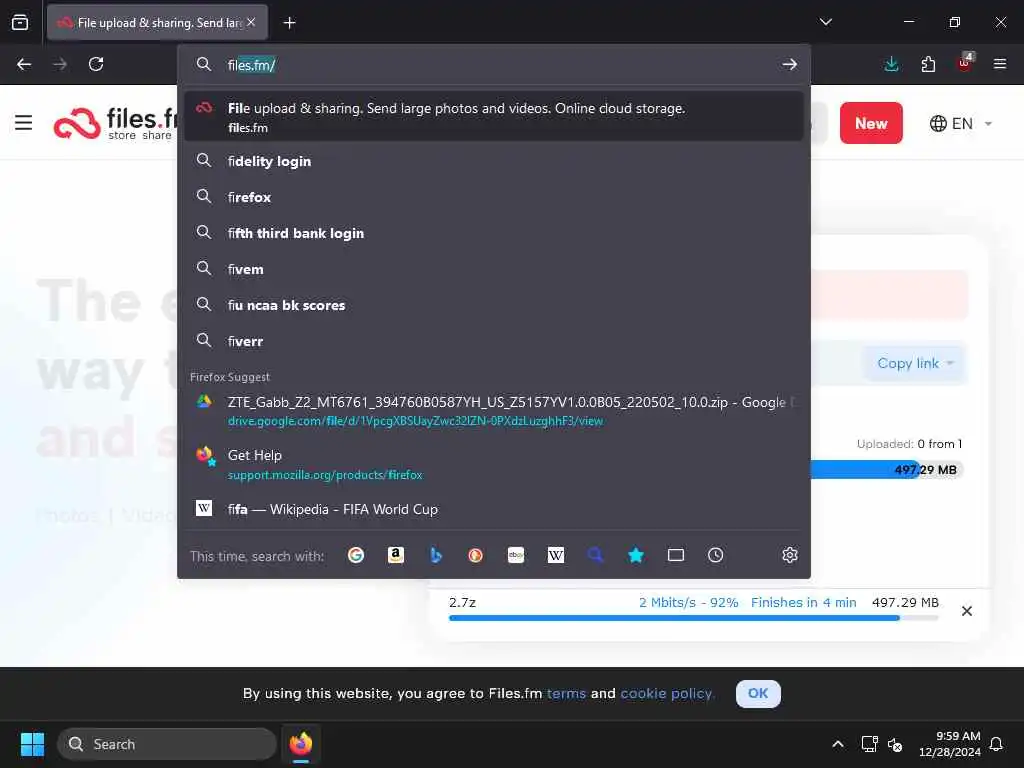The width and height of the screenshot is (1024, 768).
Task: Search history clock icon
Action: tap(716, 555)
